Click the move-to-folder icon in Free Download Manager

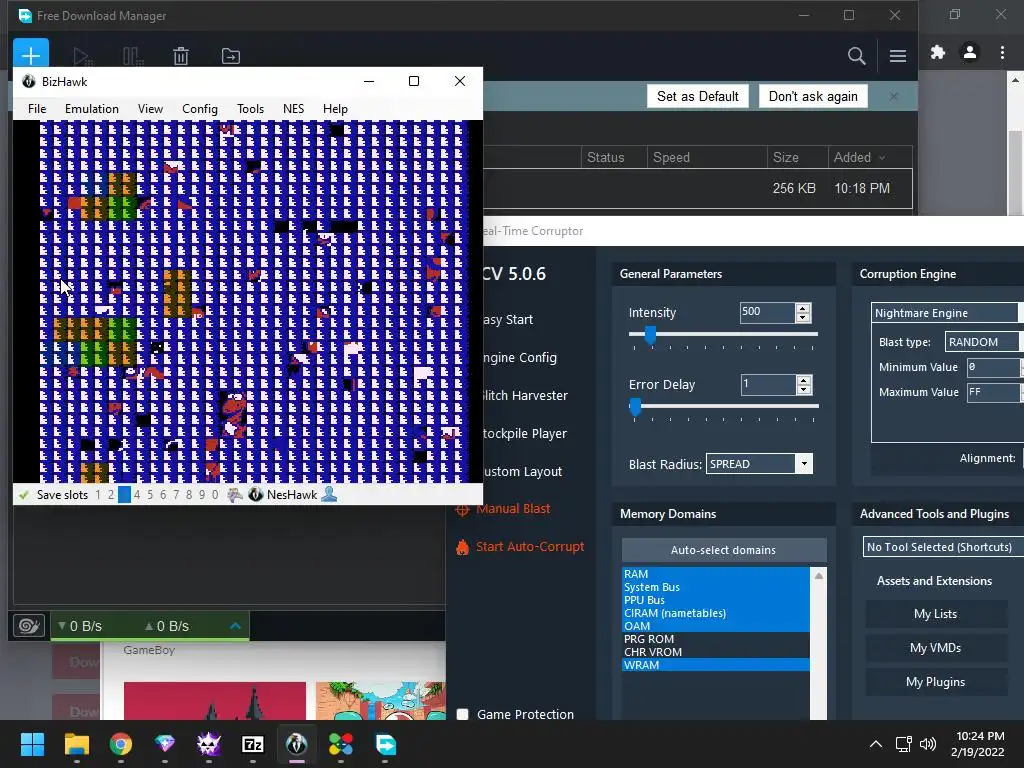tap(231, 56)
